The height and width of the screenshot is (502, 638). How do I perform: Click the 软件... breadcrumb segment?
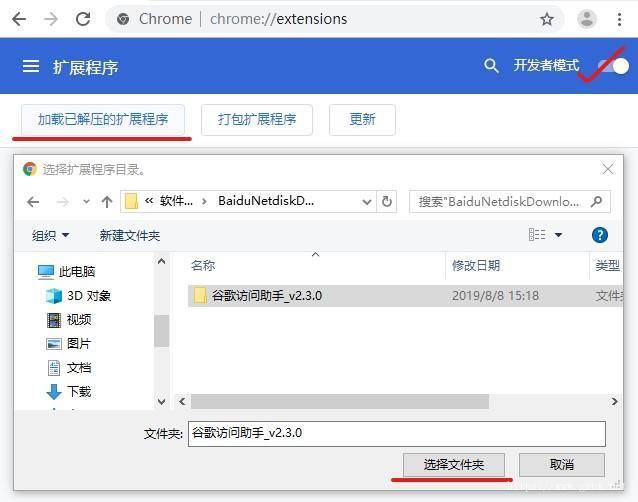coord(176,201)
